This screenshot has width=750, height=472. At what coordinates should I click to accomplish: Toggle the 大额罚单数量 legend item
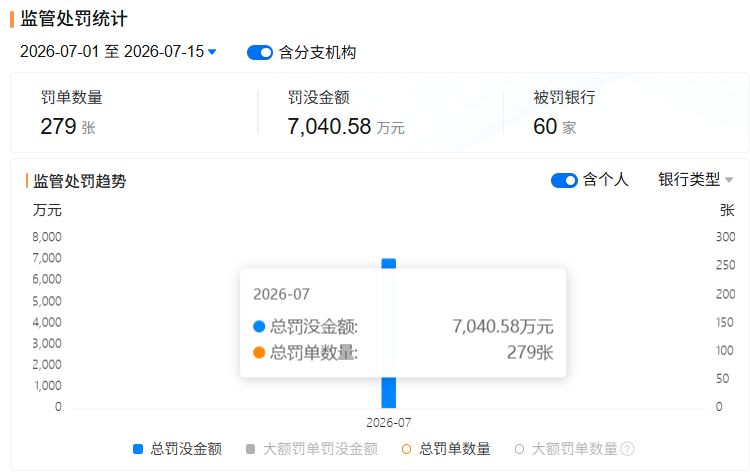coord(566,449)
